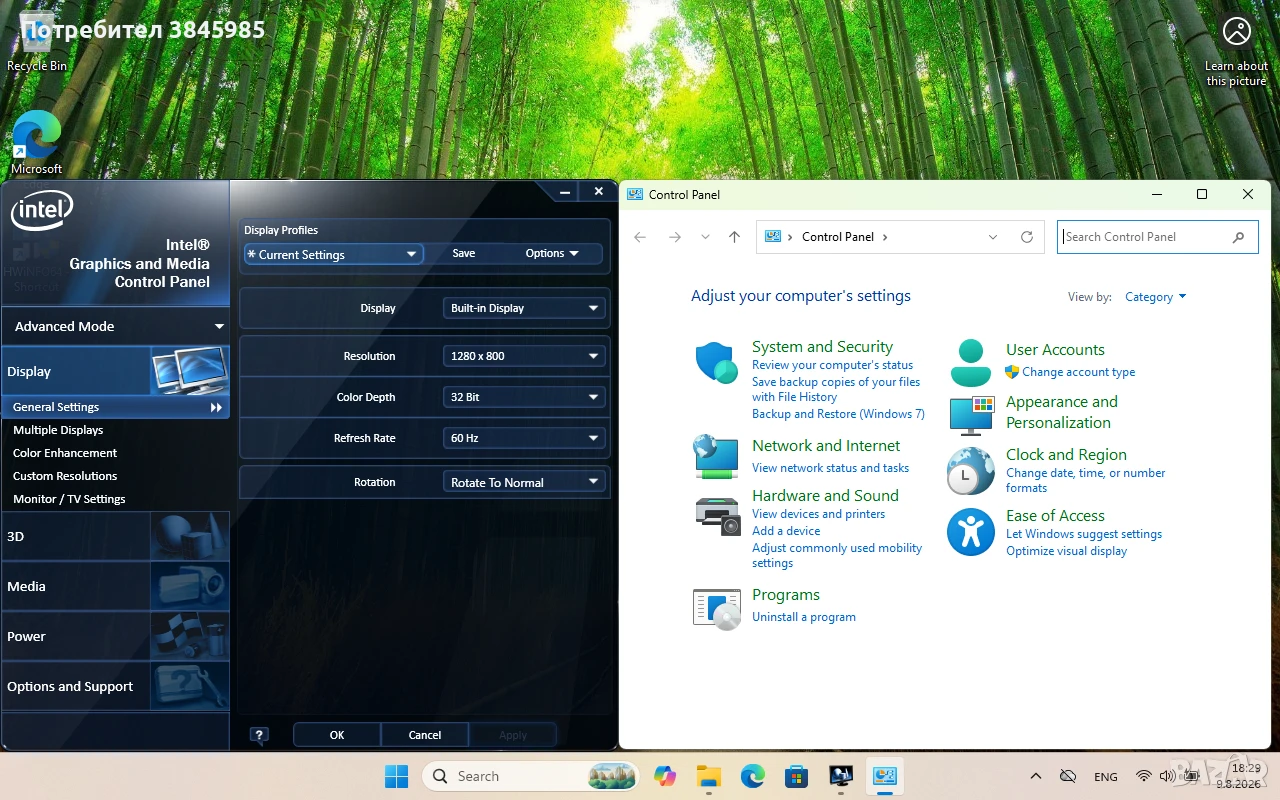Open Optimize visual display link
The height and width of the screenshot is (800, 1280).
1066,551
